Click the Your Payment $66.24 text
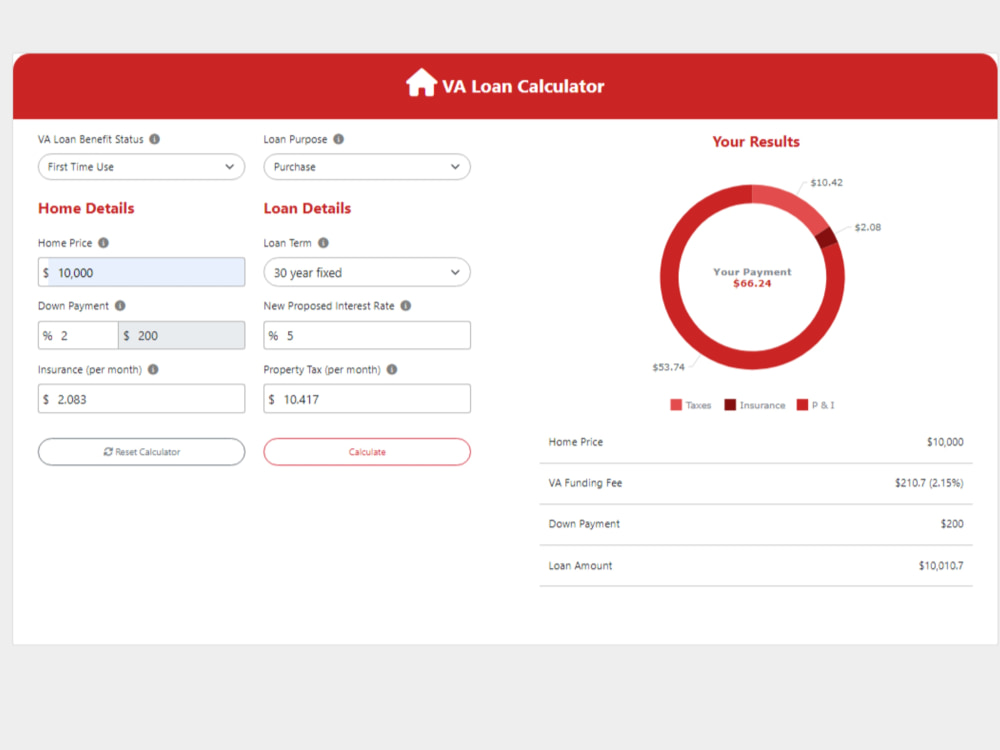 [x=752, y=277]
